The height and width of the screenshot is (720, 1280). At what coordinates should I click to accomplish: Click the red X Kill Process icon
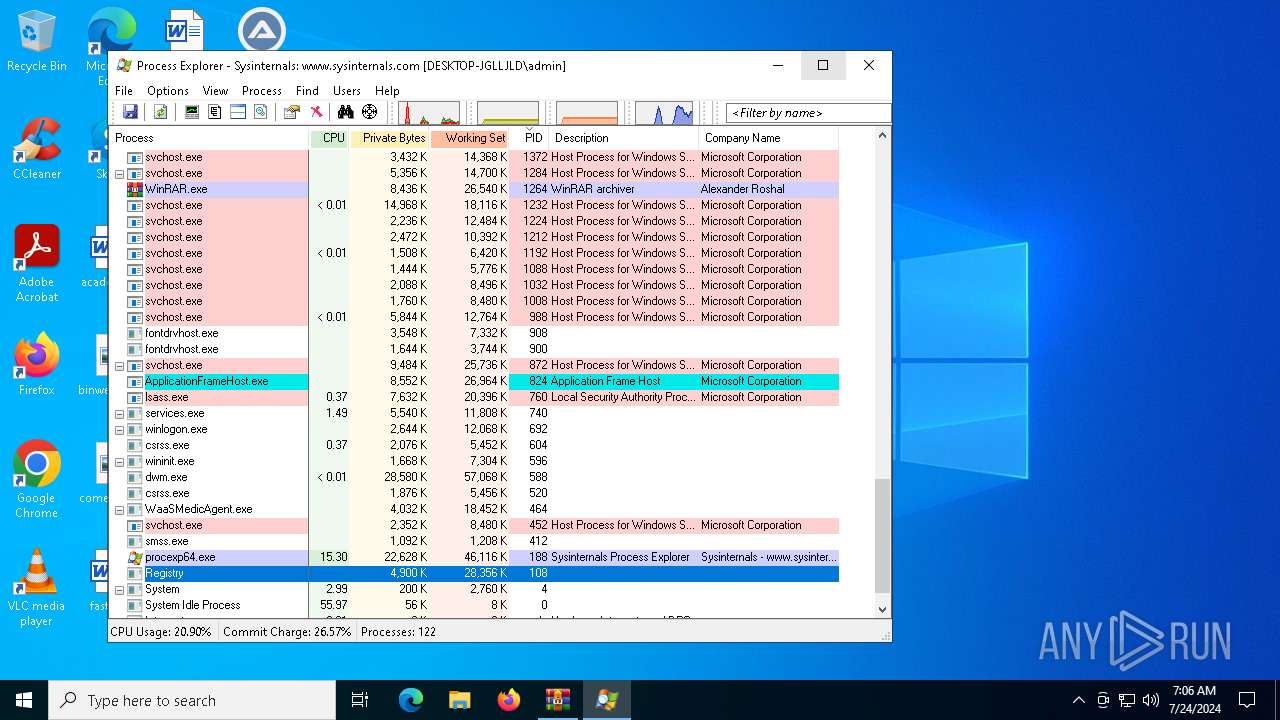316,112
